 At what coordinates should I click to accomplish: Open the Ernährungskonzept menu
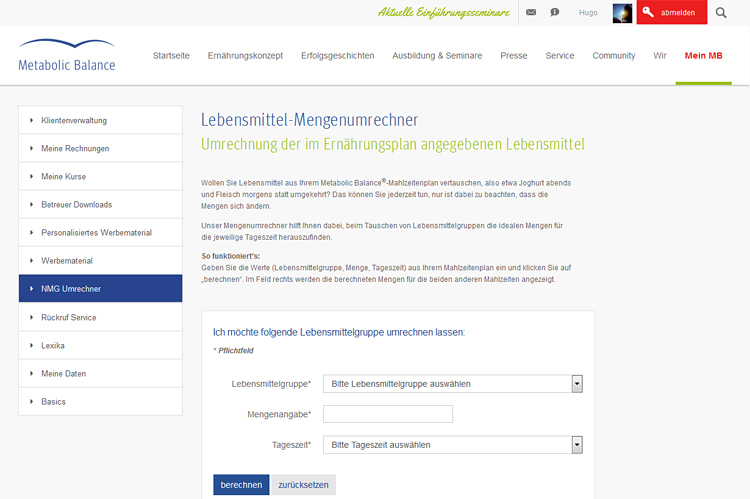[245, 55]
